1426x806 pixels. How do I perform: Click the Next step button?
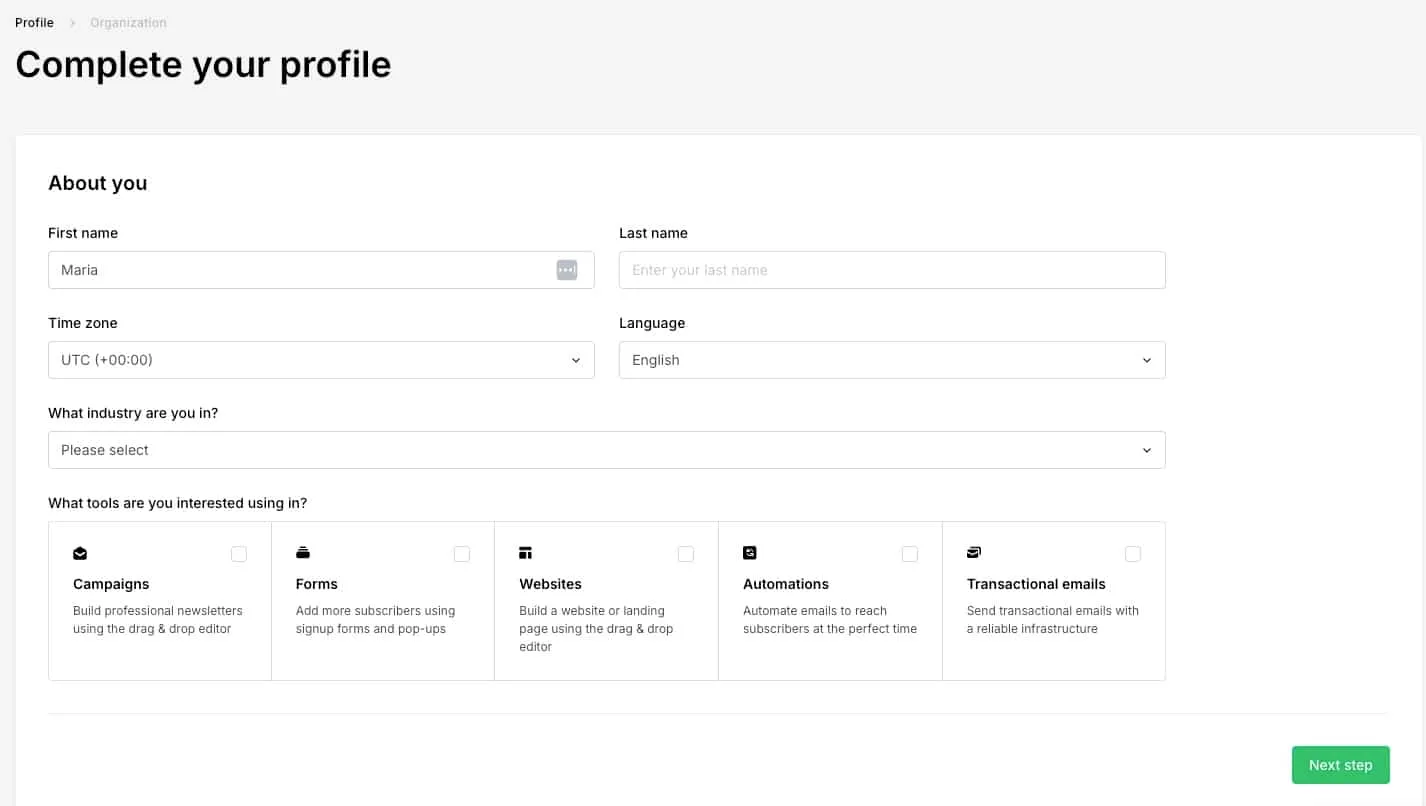1341,765
